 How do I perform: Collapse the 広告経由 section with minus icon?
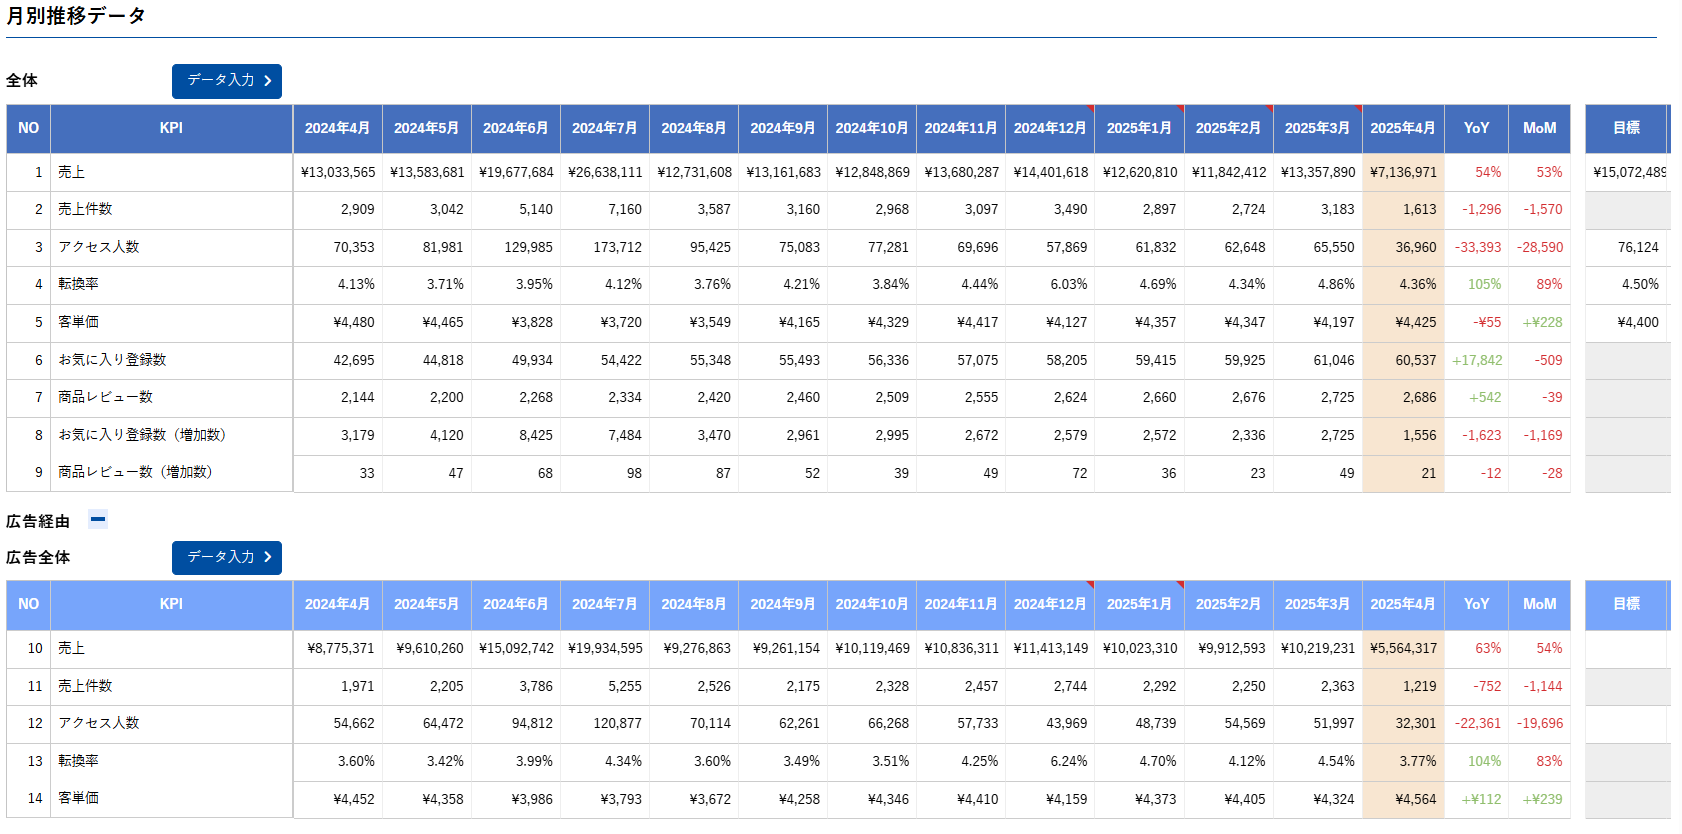point(98,519)
